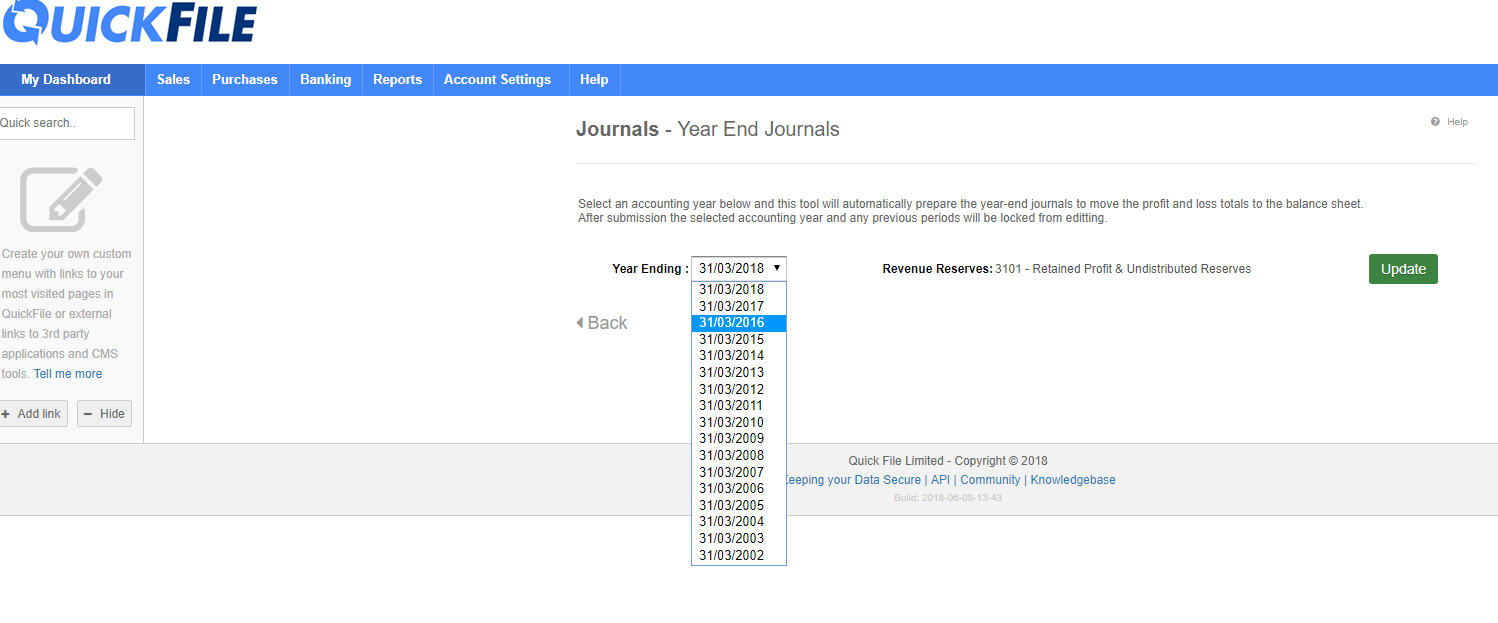This screenshot has height=623, width=1498.
Task: Go Back from Year End Journals
Action: (602, 323)
